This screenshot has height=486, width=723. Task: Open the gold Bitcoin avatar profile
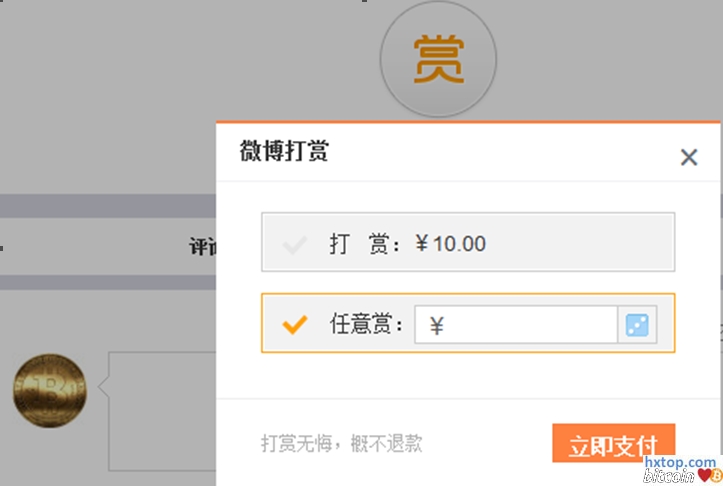pyautogui.click(x=50, y=390)
